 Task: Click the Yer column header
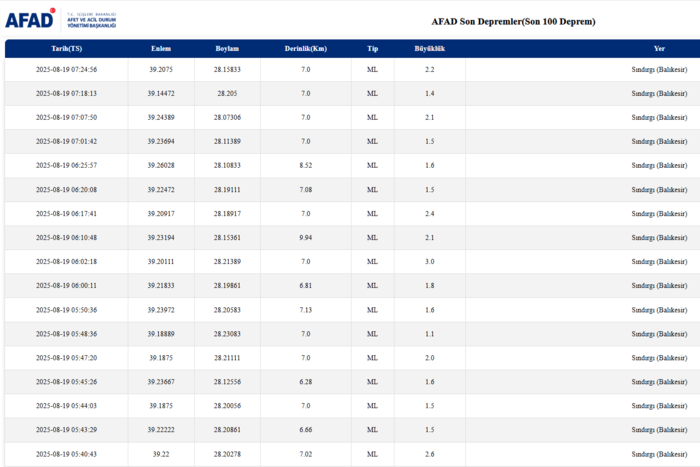(x=659, y=48)
